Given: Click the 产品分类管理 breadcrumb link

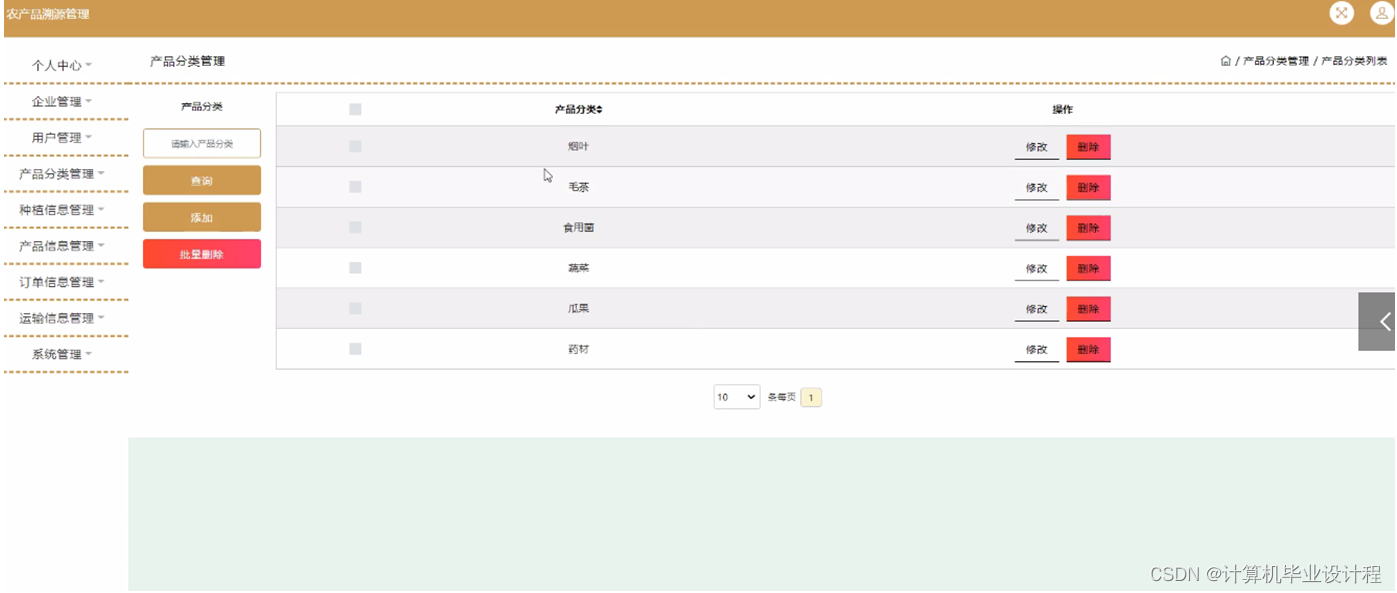Looking at the screenshot, I should click(x=1276, y=61).
